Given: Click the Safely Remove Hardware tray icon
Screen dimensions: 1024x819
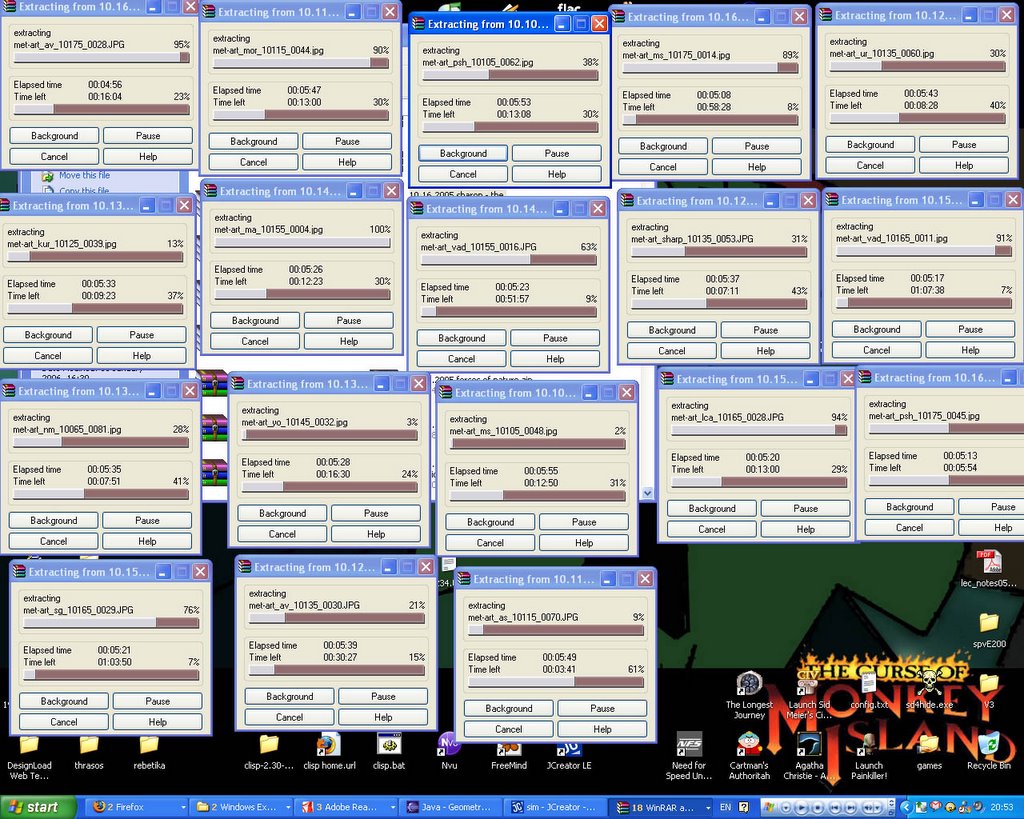Looking at the screenshot, I should 921,807.
